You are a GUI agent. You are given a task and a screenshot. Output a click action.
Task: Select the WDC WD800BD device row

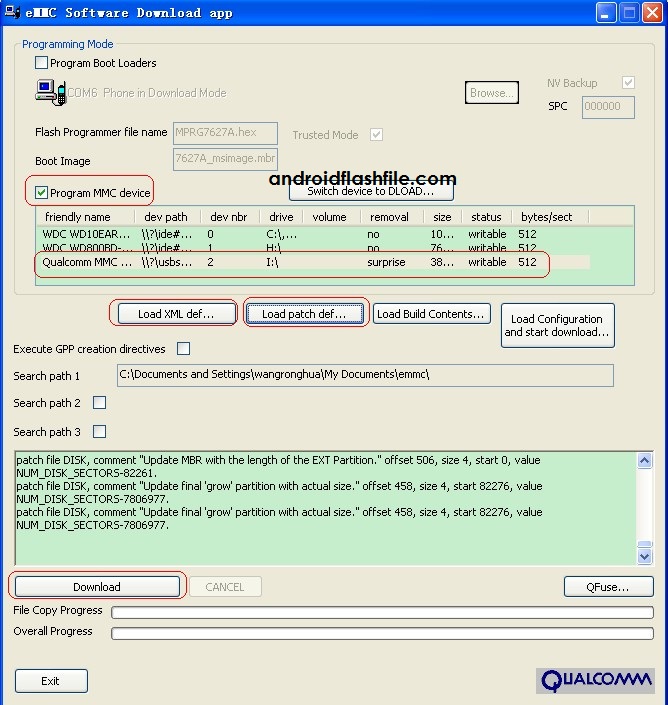click(313, 248)
